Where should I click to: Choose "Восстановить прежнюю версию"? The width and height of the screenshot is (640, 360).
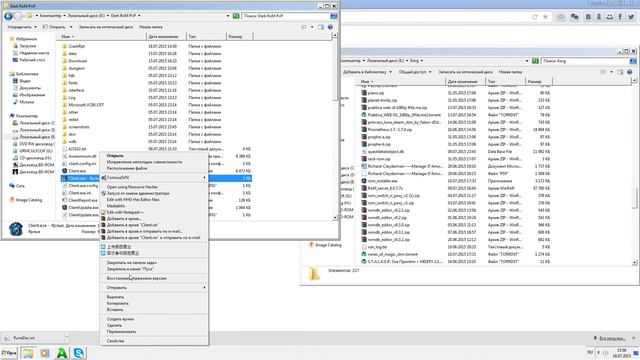pos(137,278)
